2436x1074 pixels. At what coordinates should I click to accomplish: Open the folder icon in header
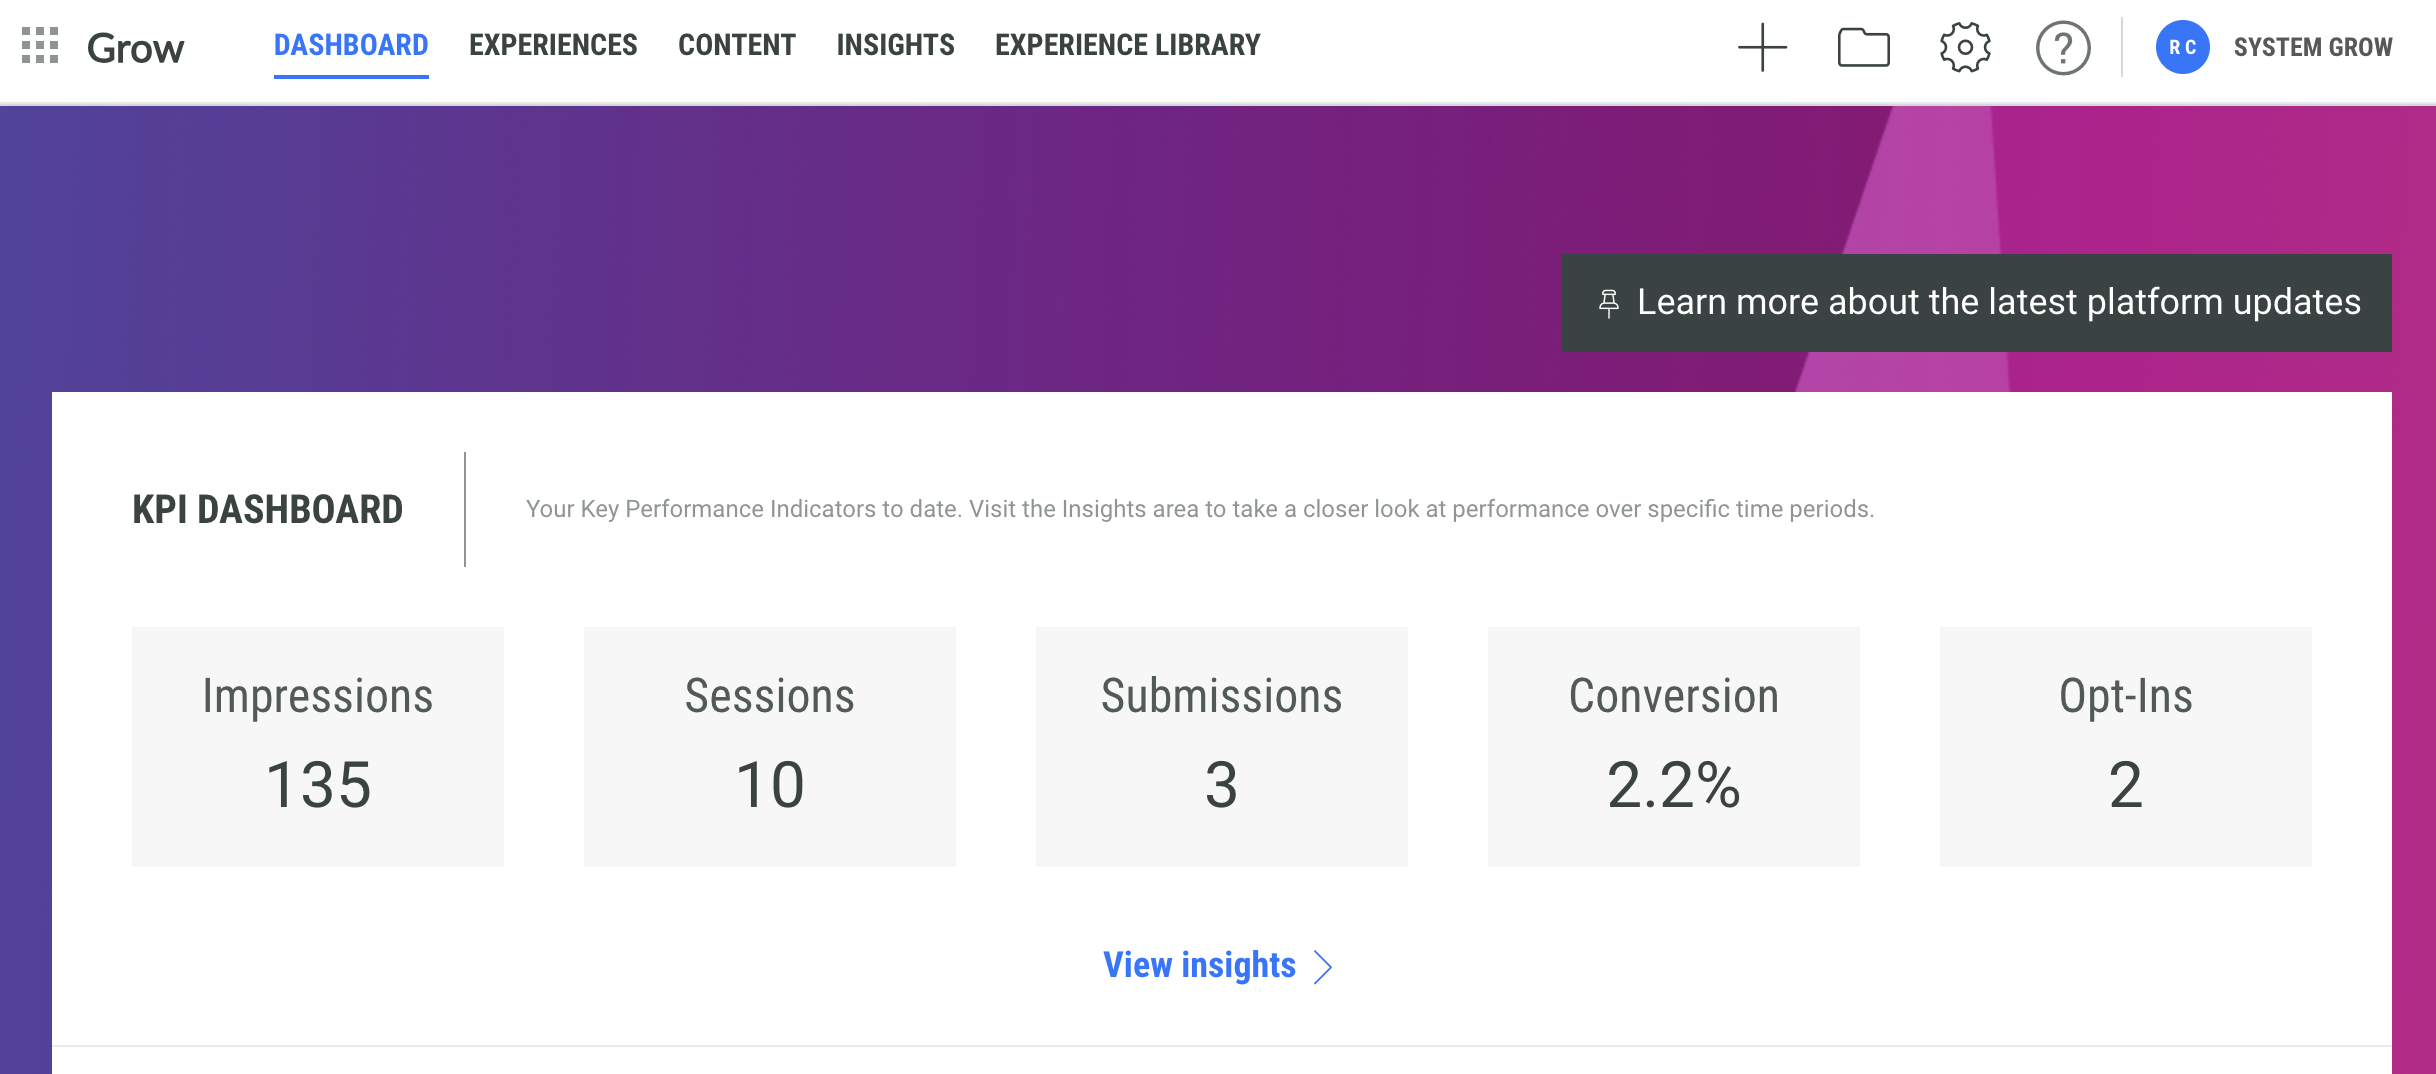1863,47
